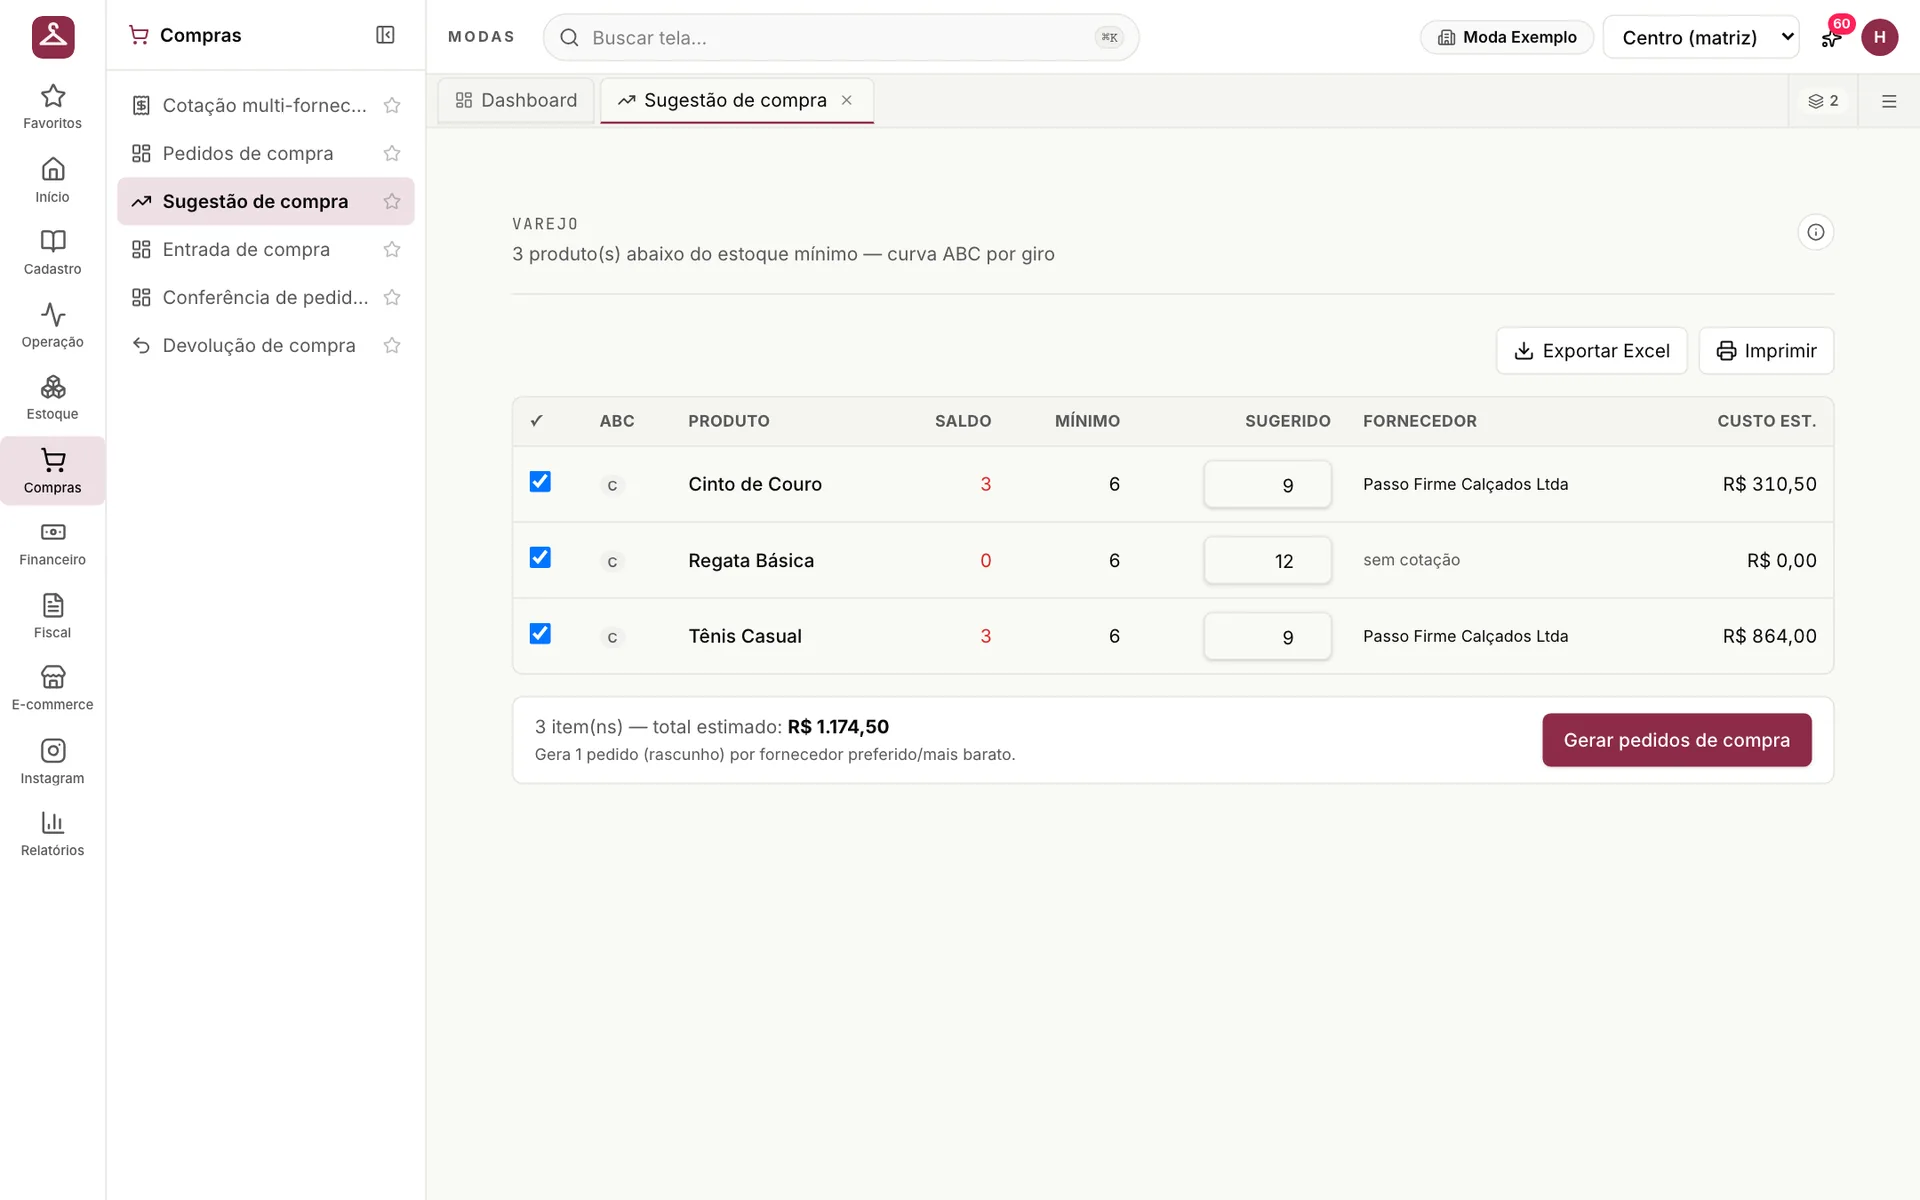Uncheck the Tênis Casual row checkbox
Screen dimensions: 1920x1200
[x=540, y=634]
